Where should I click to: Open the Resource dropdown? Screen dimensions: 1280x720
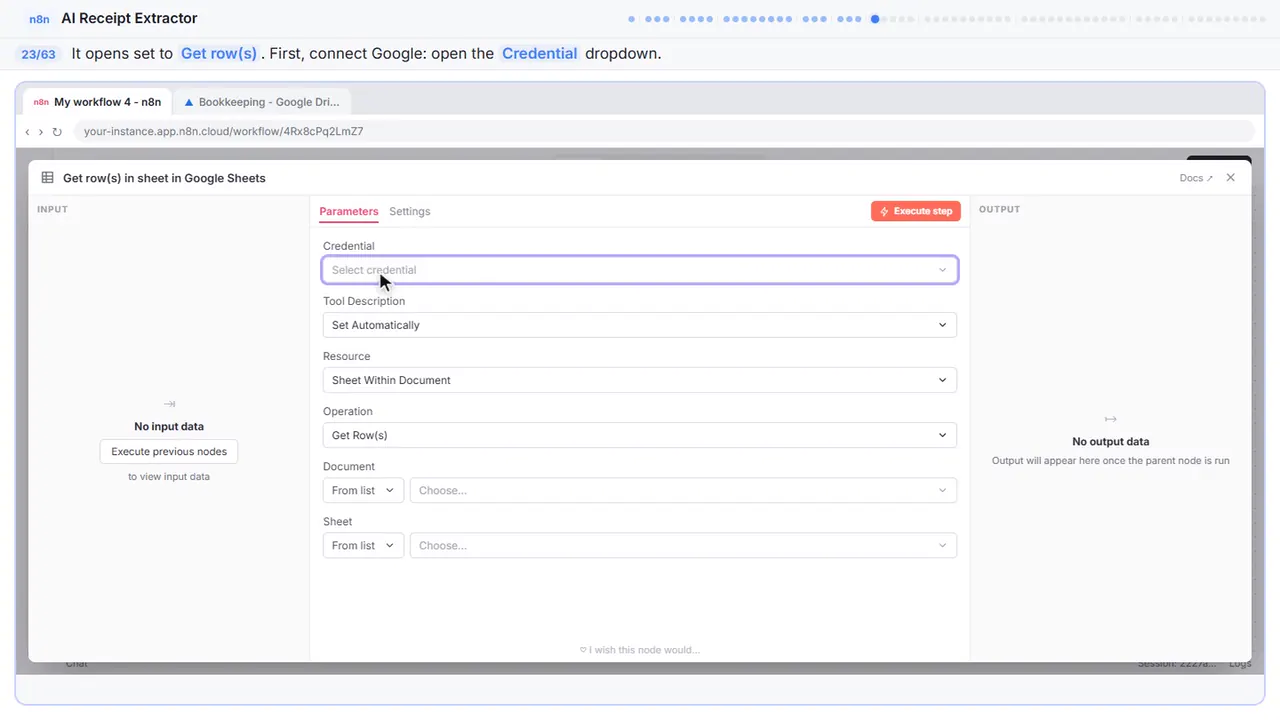[640, 380]
